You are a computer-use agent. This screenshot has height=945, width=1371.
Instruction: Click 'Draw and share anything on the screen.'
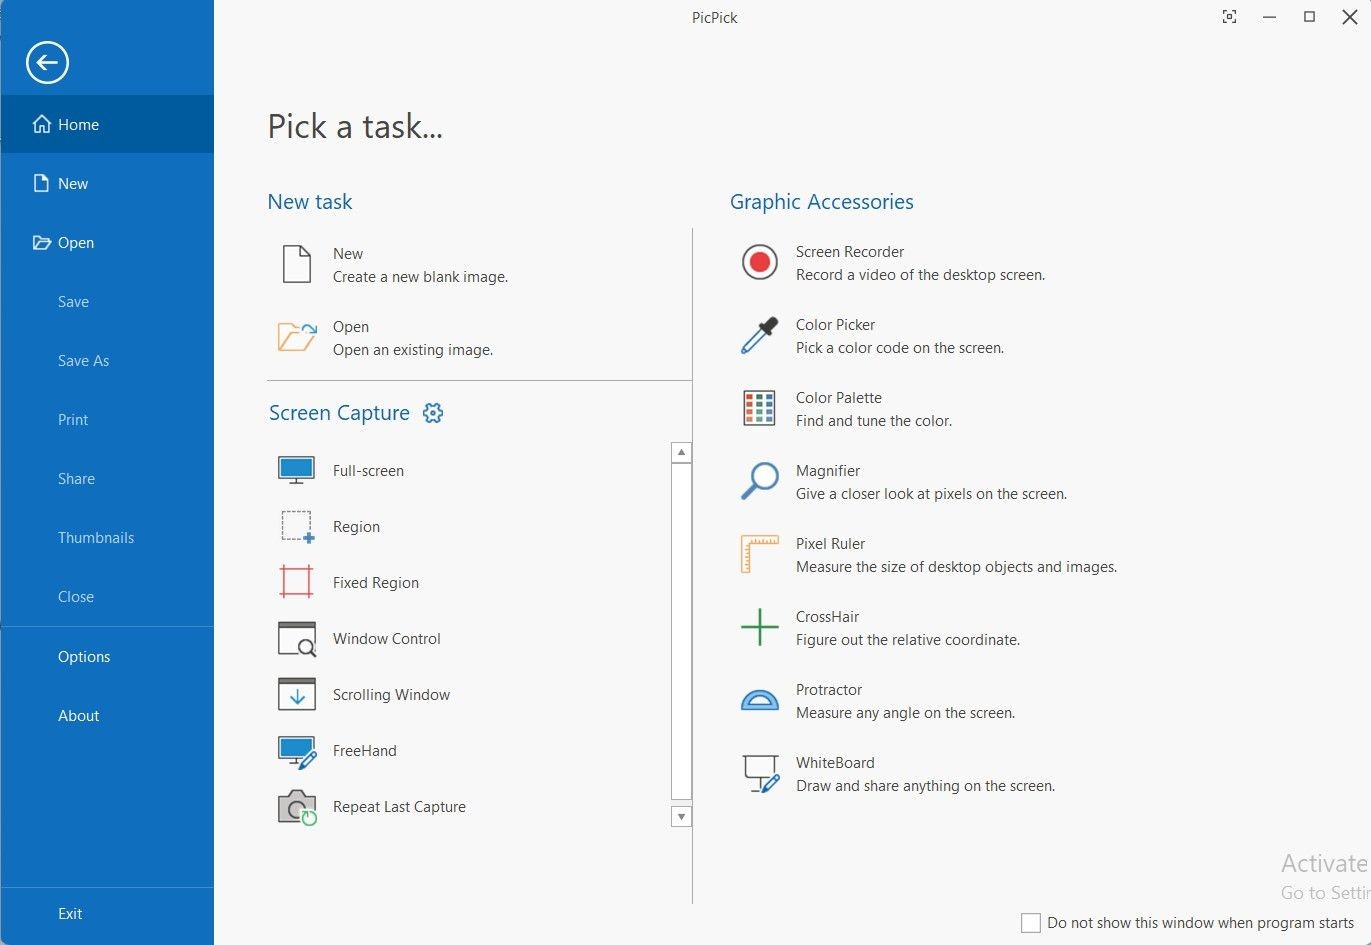tap(925, 786)
